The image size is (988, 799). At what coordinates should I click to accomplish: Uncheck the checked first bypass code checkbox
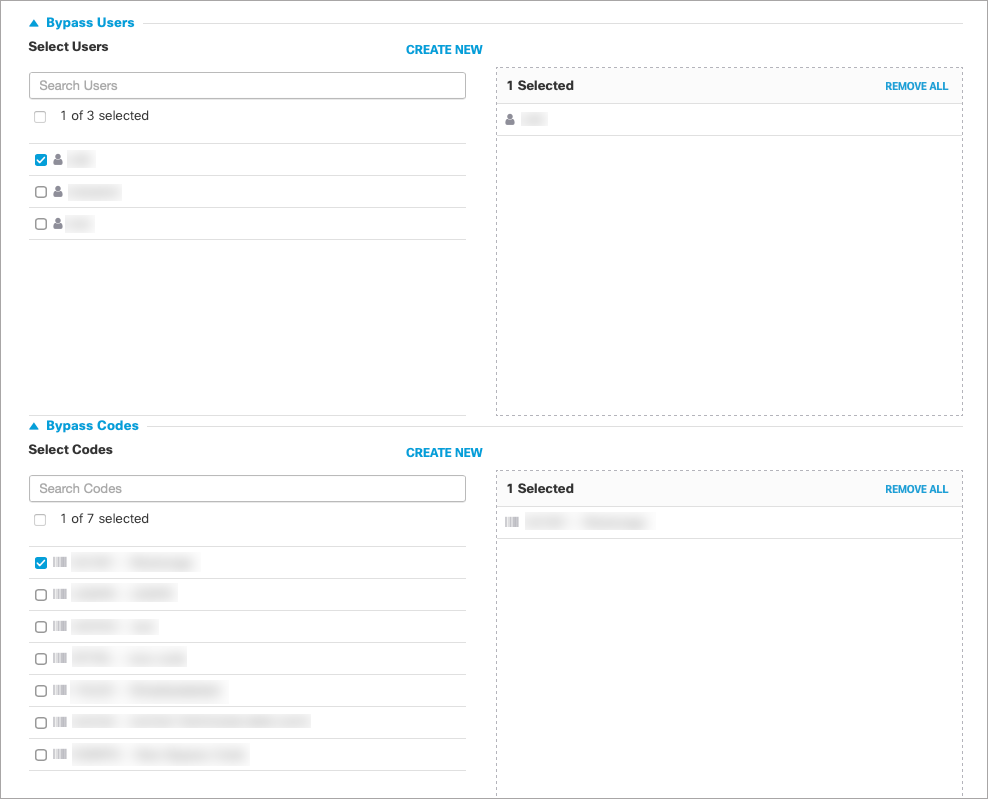pos(41,563)
